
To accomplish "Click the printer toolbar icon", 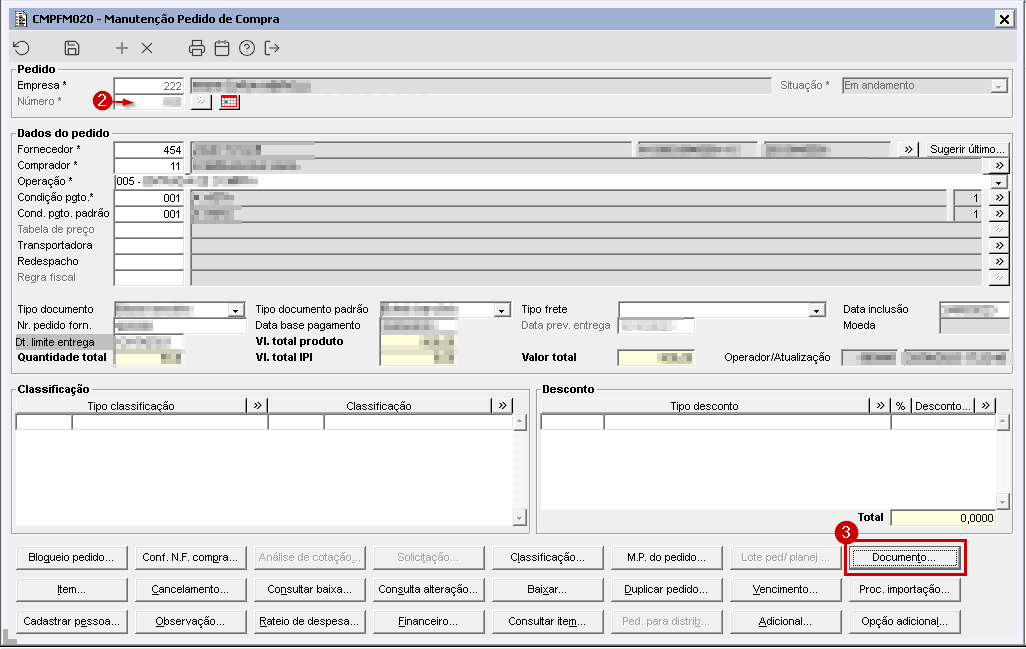I will tap(196, 48).
